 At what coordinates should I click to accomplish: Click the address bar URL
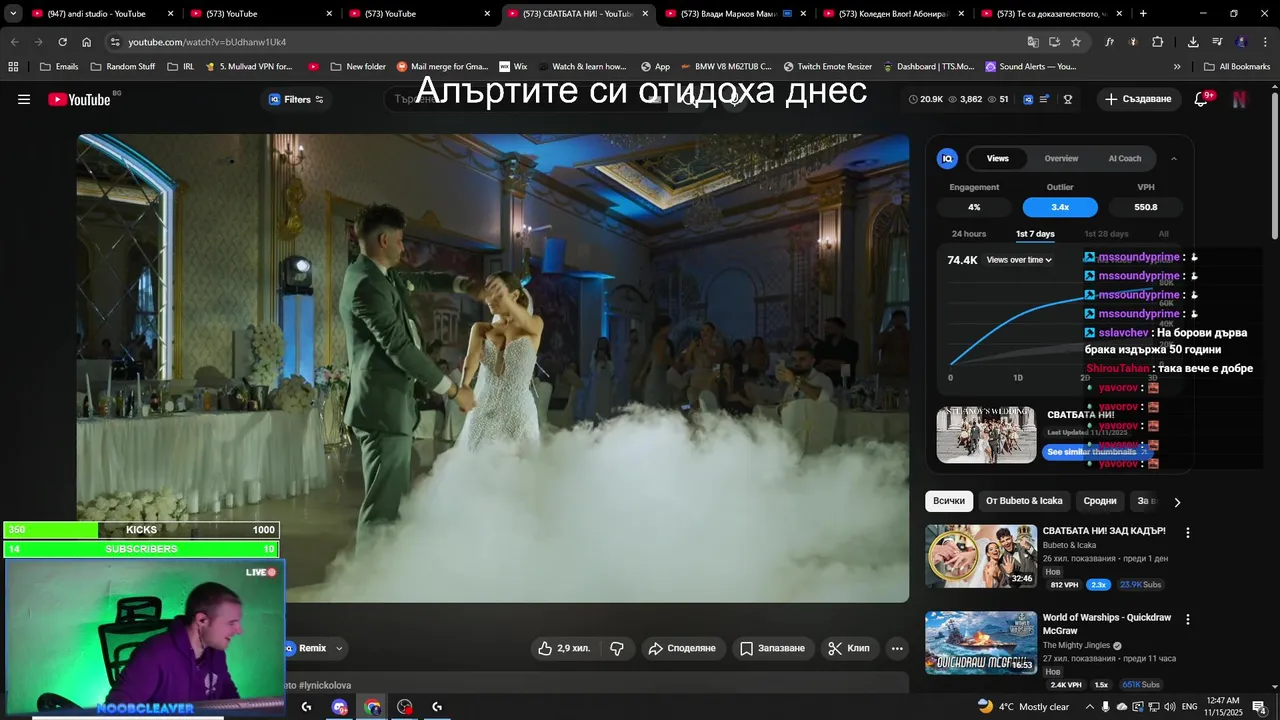click(207, 42)
